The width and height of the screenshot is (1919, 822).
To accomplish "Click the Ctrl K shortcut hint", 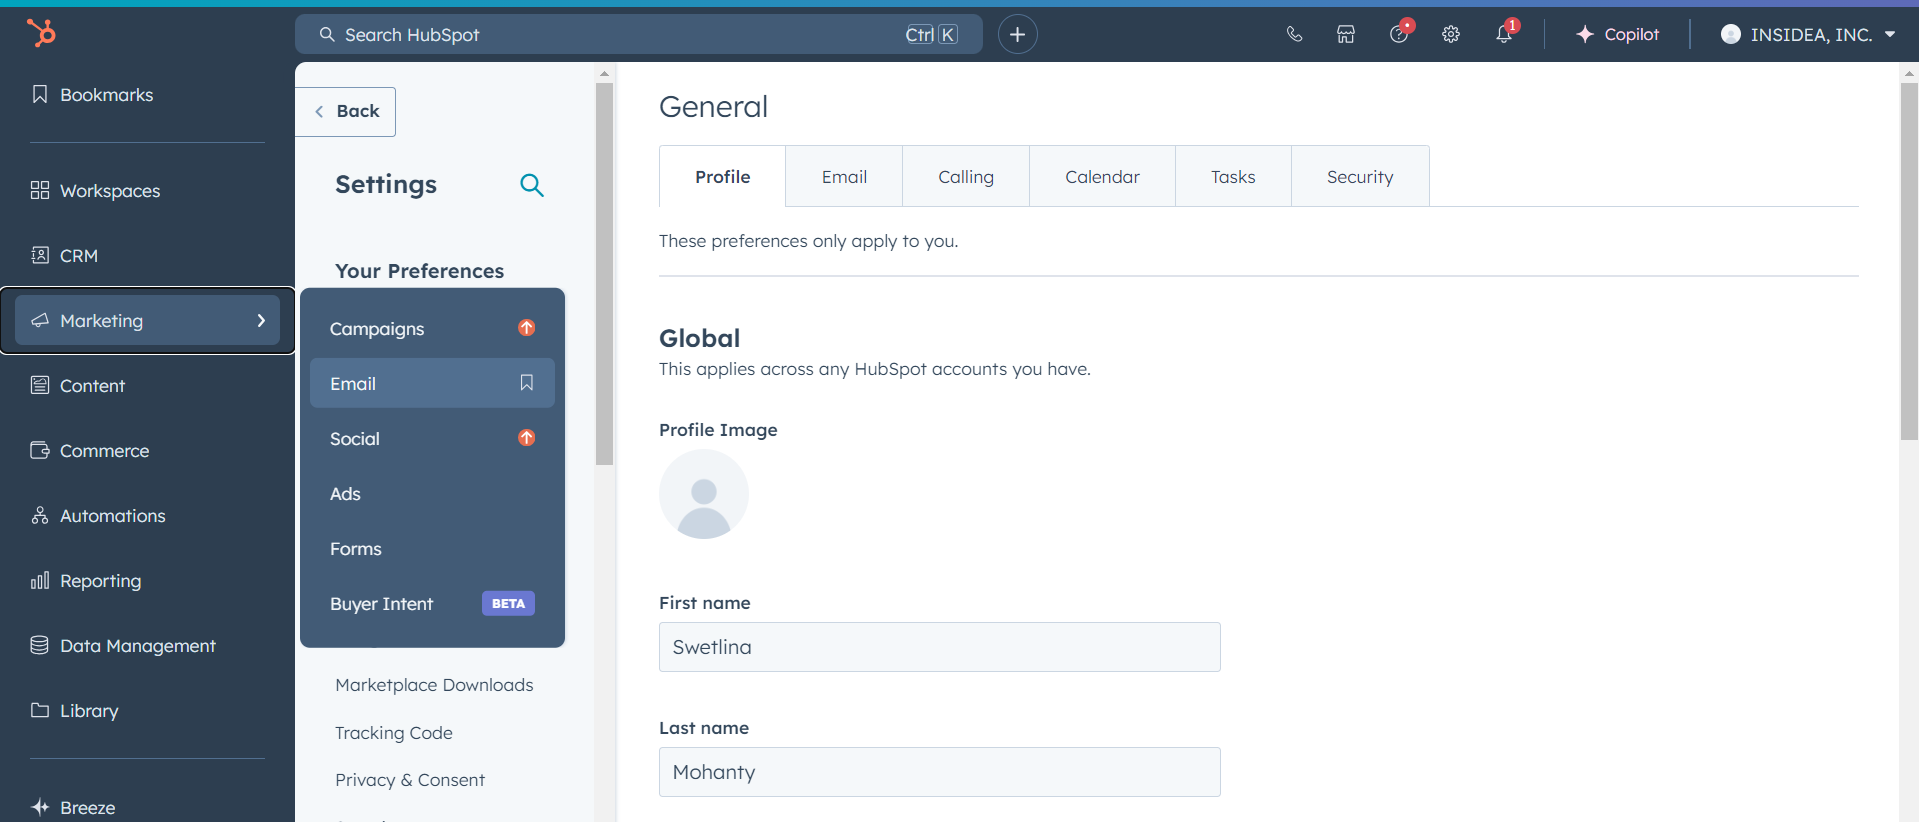I will [x=931, y=35].
